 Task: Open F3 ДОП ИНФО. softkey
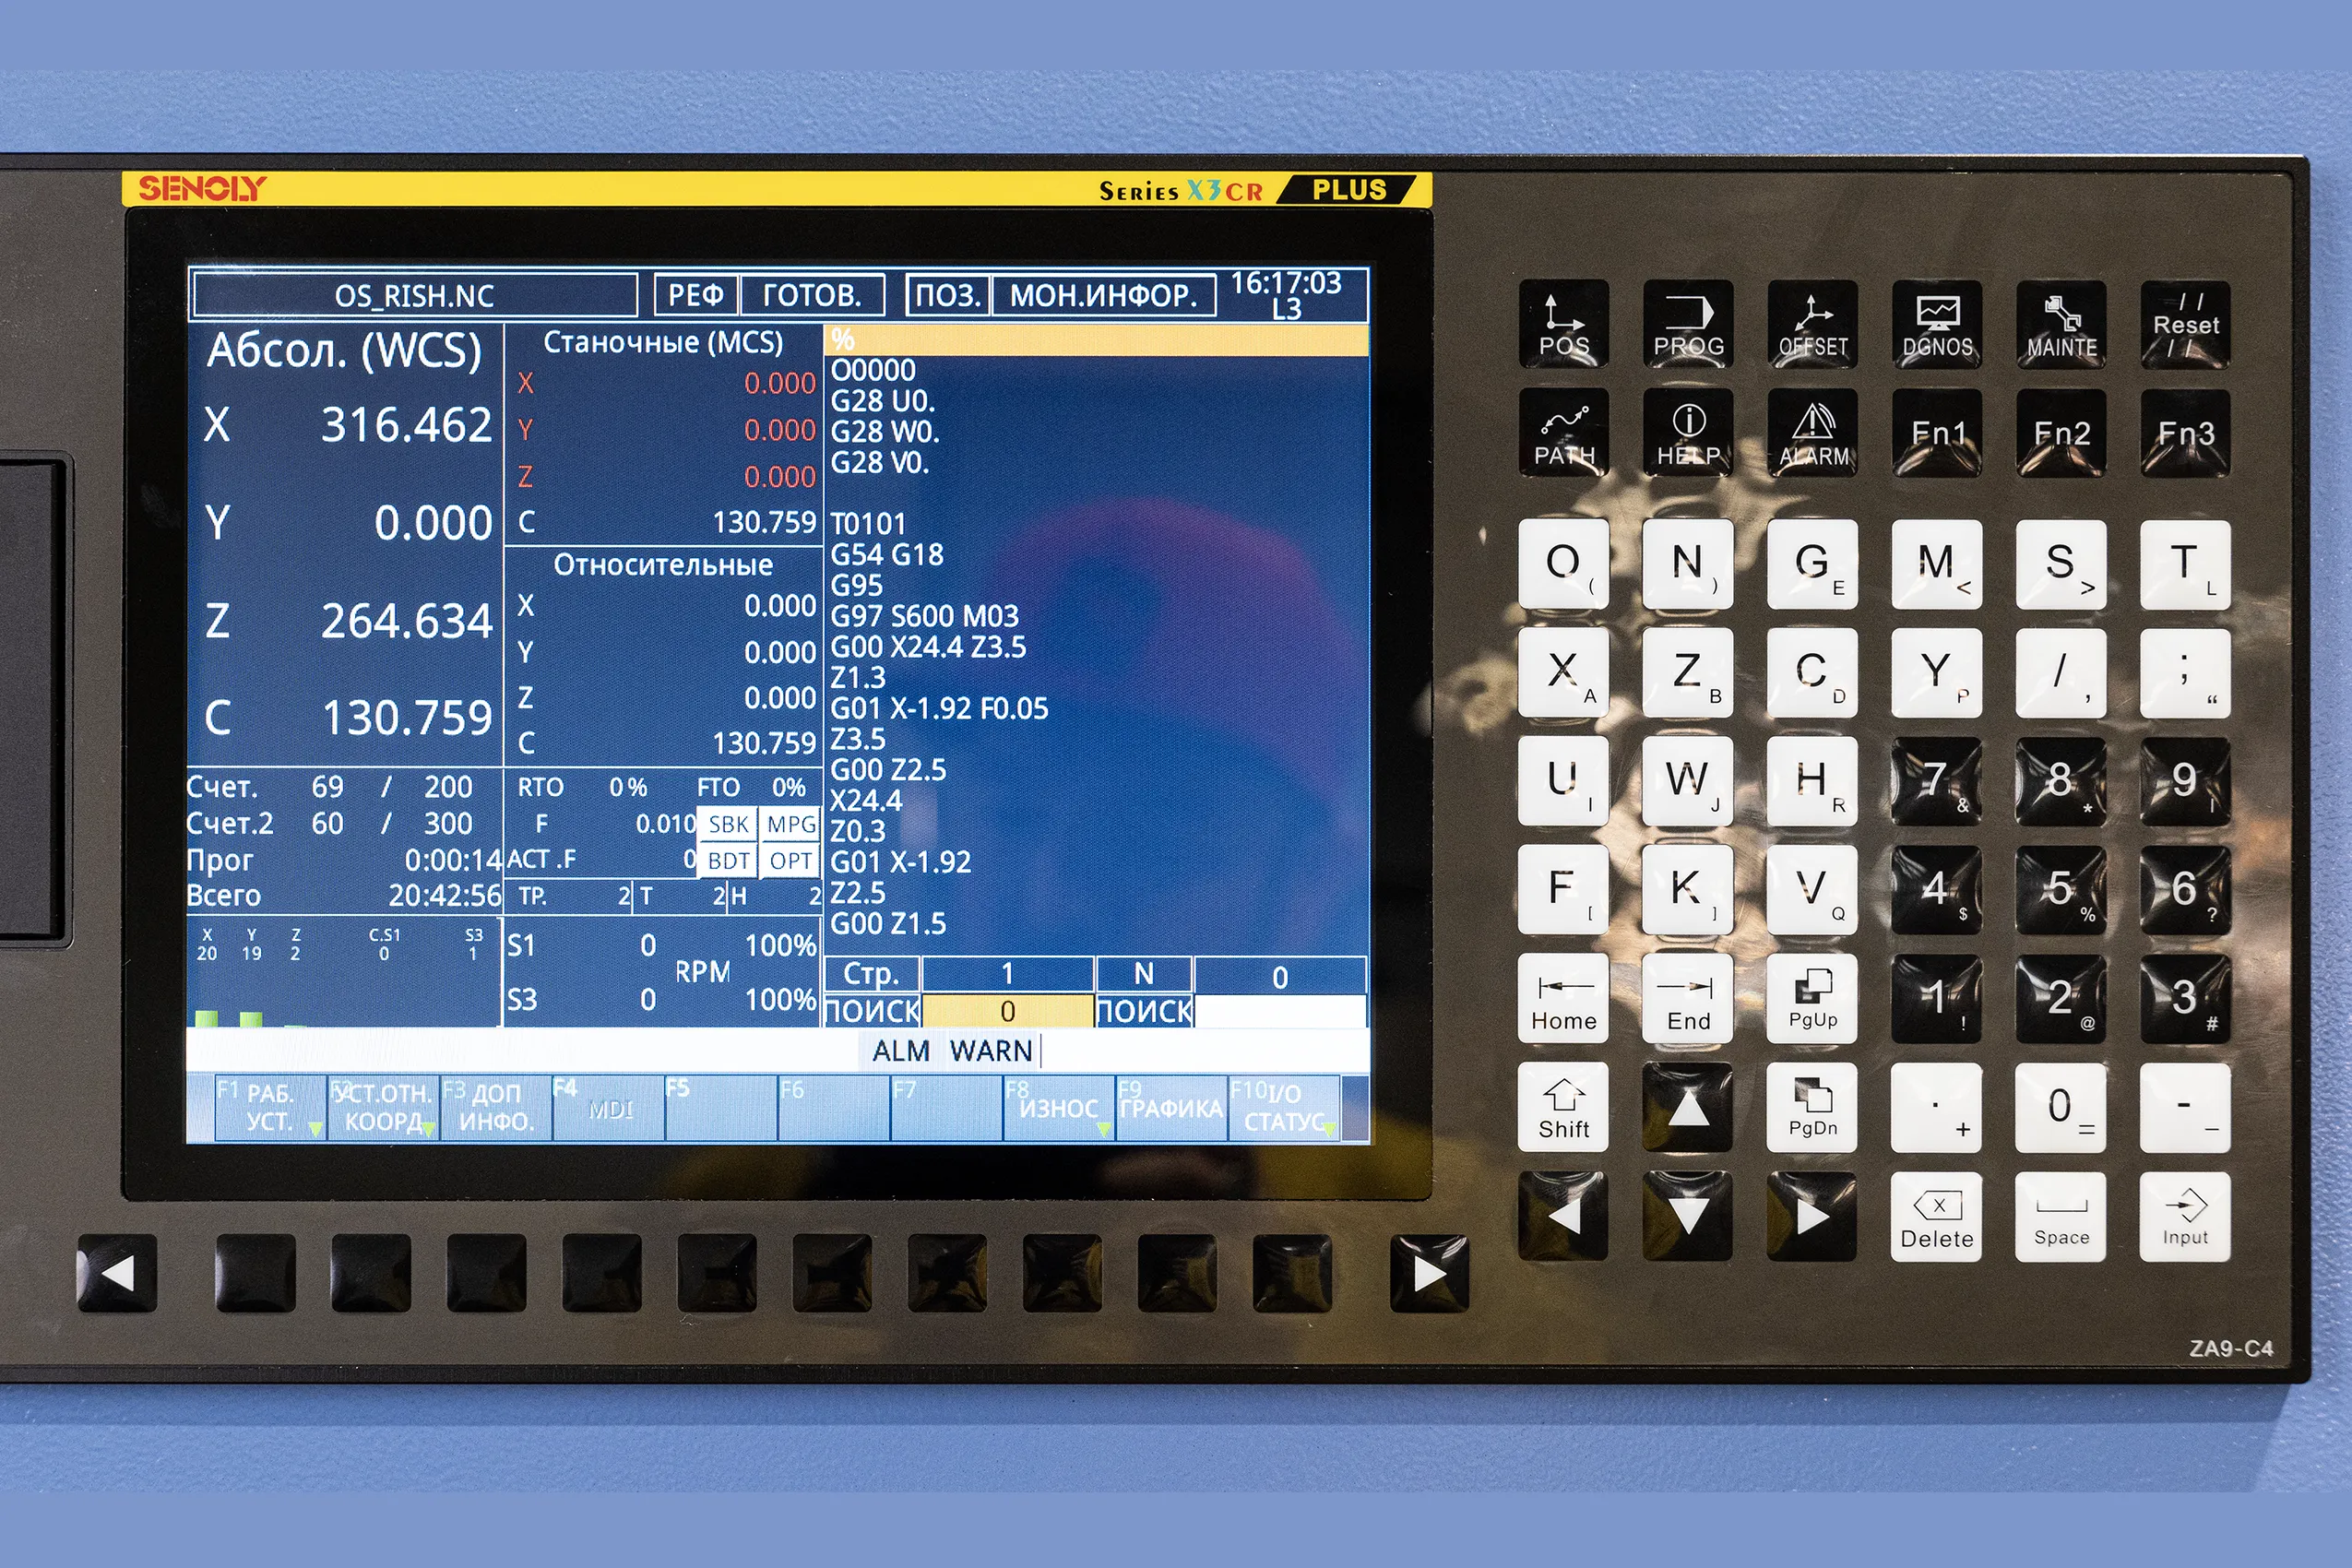click(x=496, y=1108)
